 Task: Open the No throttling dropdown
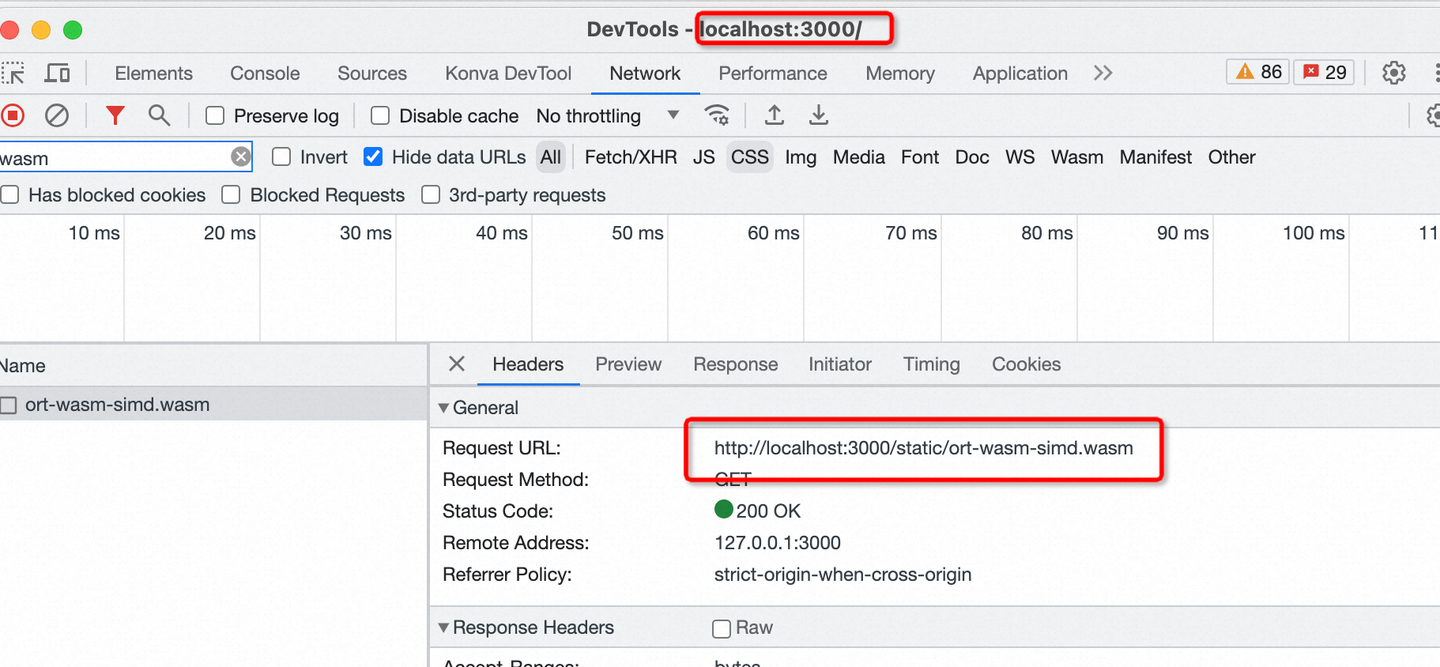click(607, 116)
